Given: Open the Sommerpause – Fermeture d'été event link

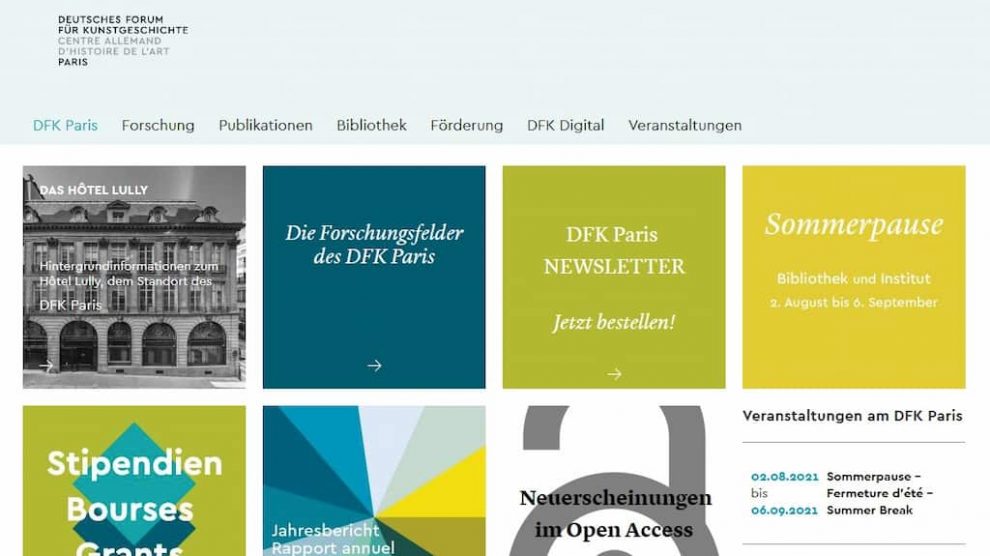Looking at the screenshot, I should 880,493.
